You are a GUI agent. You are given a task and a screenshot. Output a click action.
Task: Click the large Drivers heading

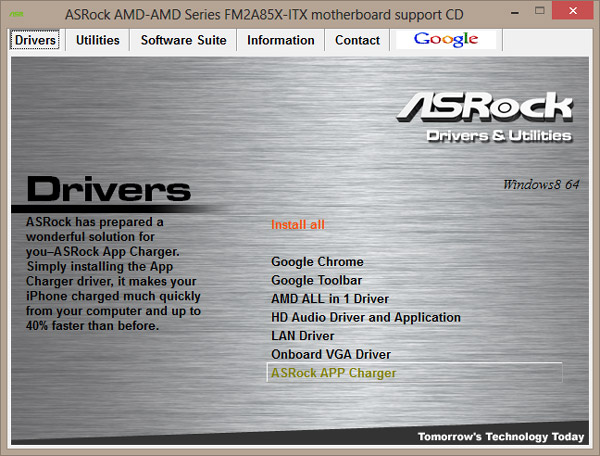109,189
